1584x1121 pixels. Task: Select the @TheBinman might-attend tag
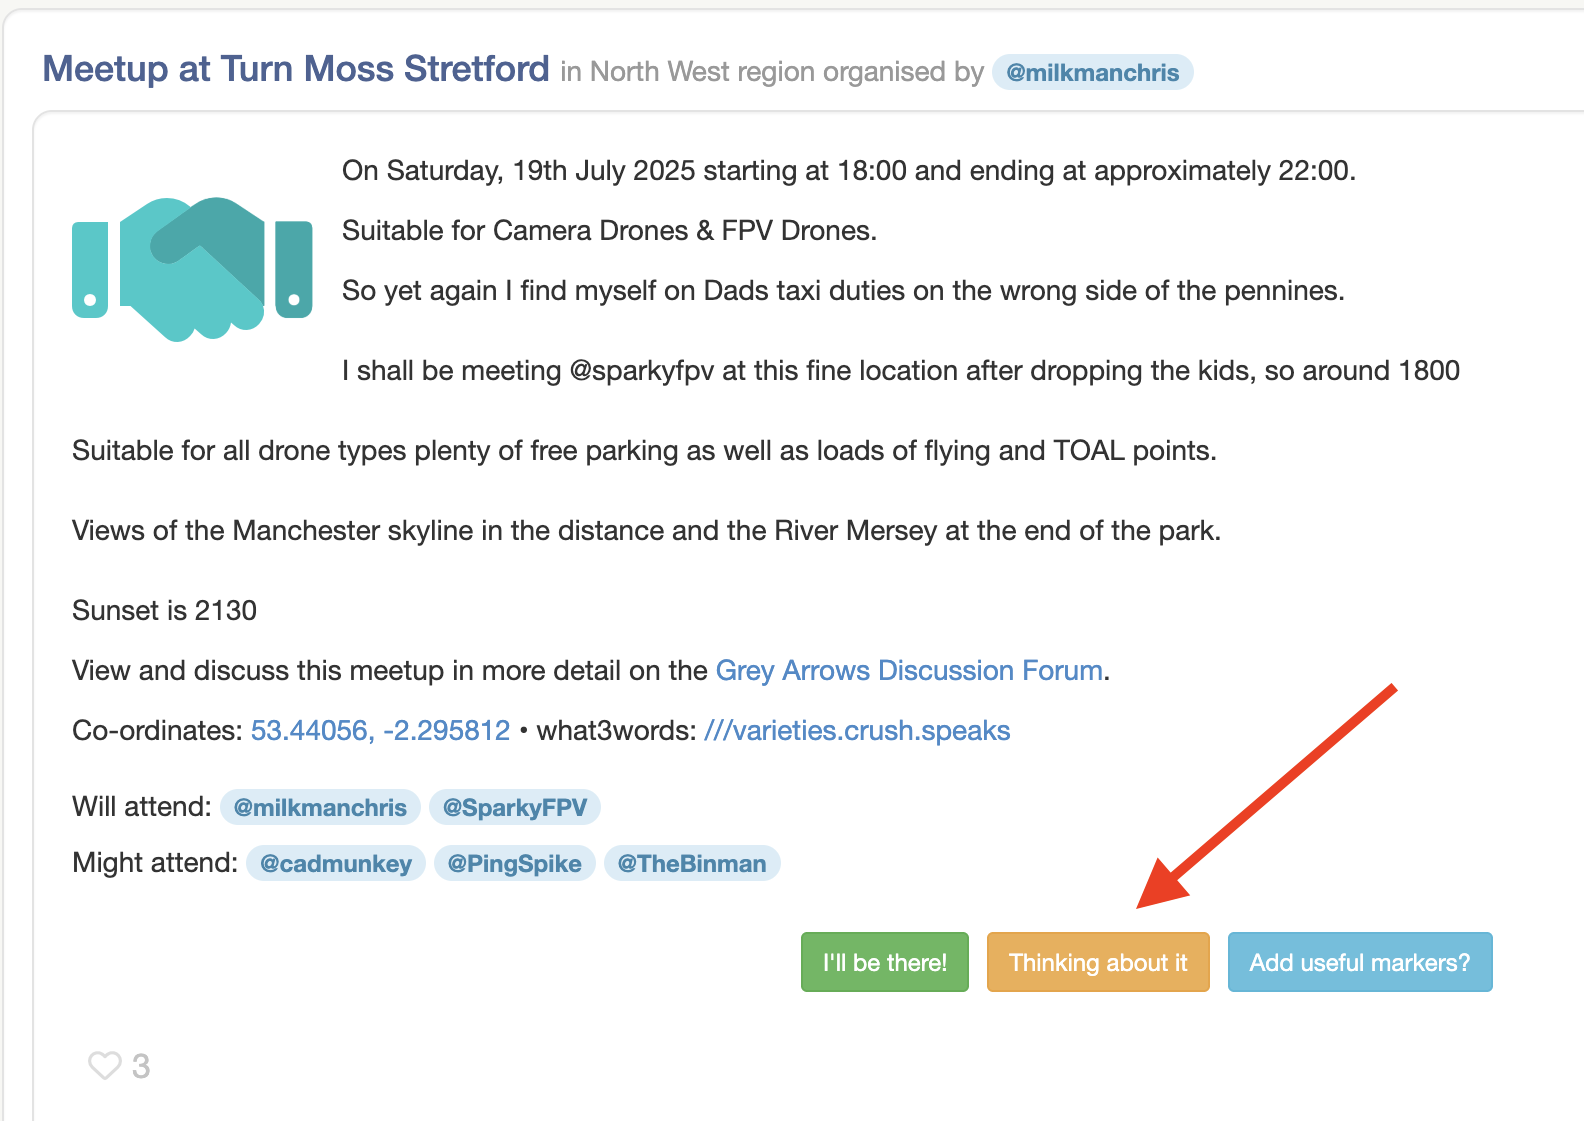[692, 863]
